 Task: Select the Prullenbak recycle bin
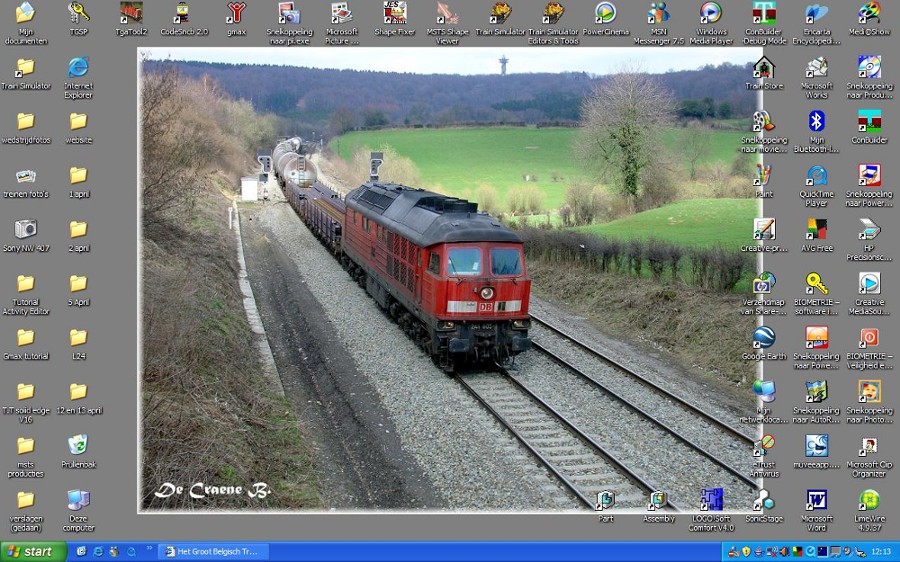click(x=78, y=446)
